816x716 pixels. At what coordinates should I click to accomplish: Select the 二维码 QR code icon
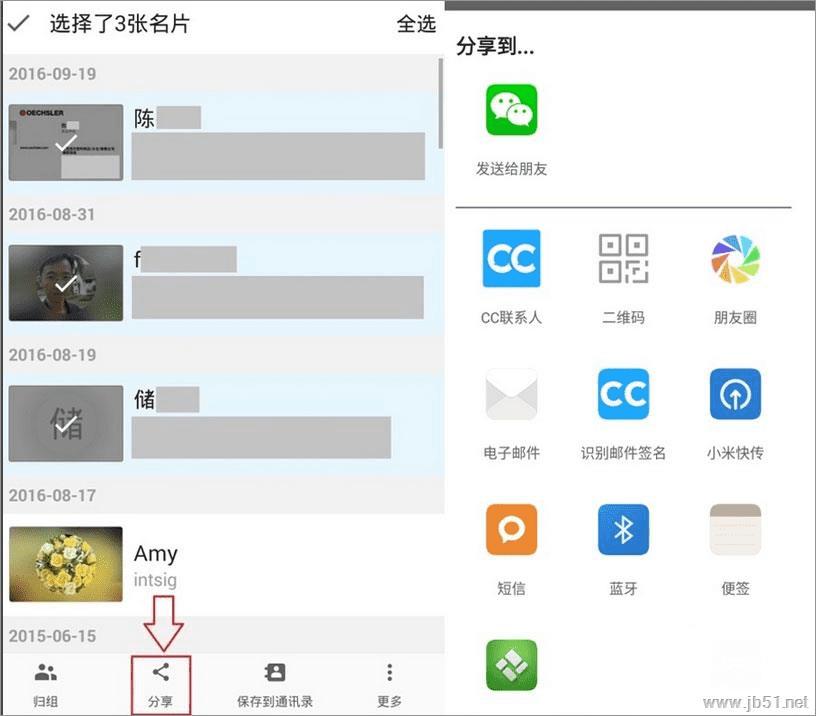(623, 258)
